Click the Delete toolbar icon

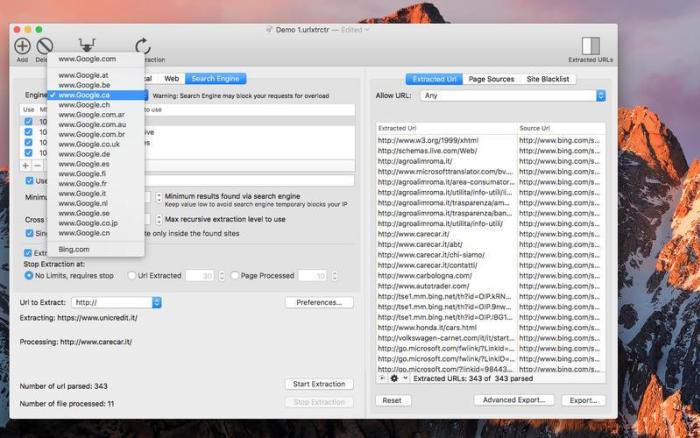45,46
